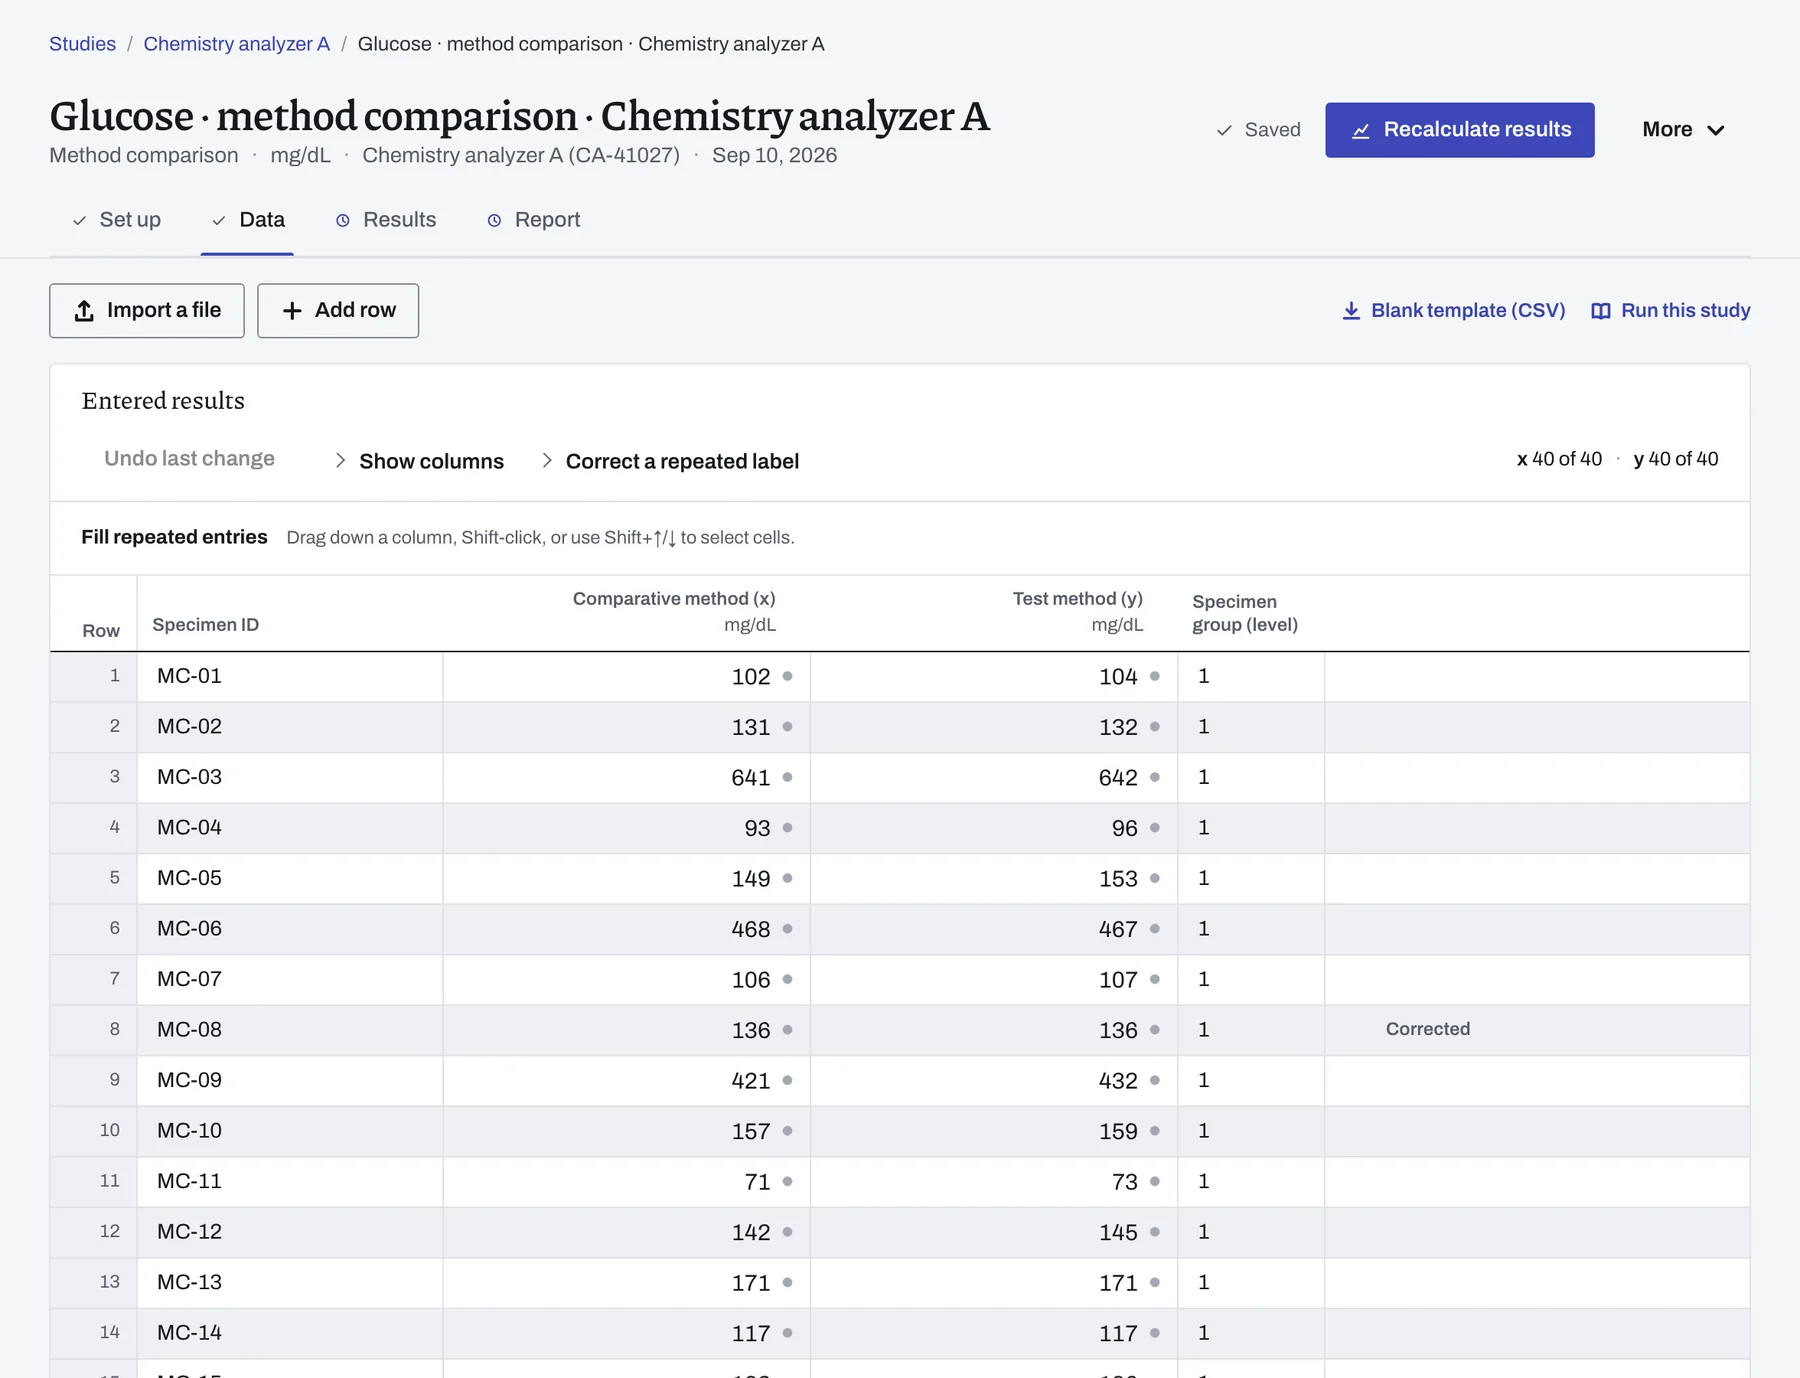Click the clock icon on Report tab
This screenshot has height=1378, width=1800.
[x=494, y=221]
